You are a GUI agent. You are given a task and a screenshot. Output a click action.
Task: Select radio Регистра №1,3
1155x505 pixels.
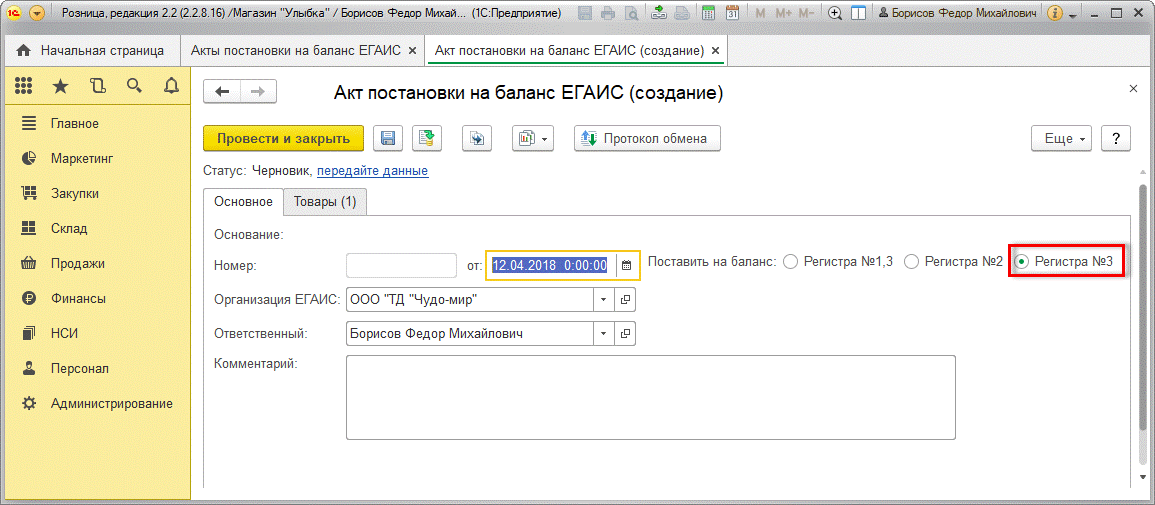pos(790,261)
